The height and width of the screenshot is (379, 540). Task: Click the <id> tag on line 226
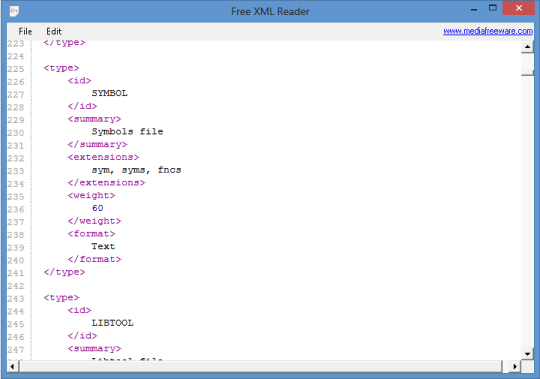(79, 81)
